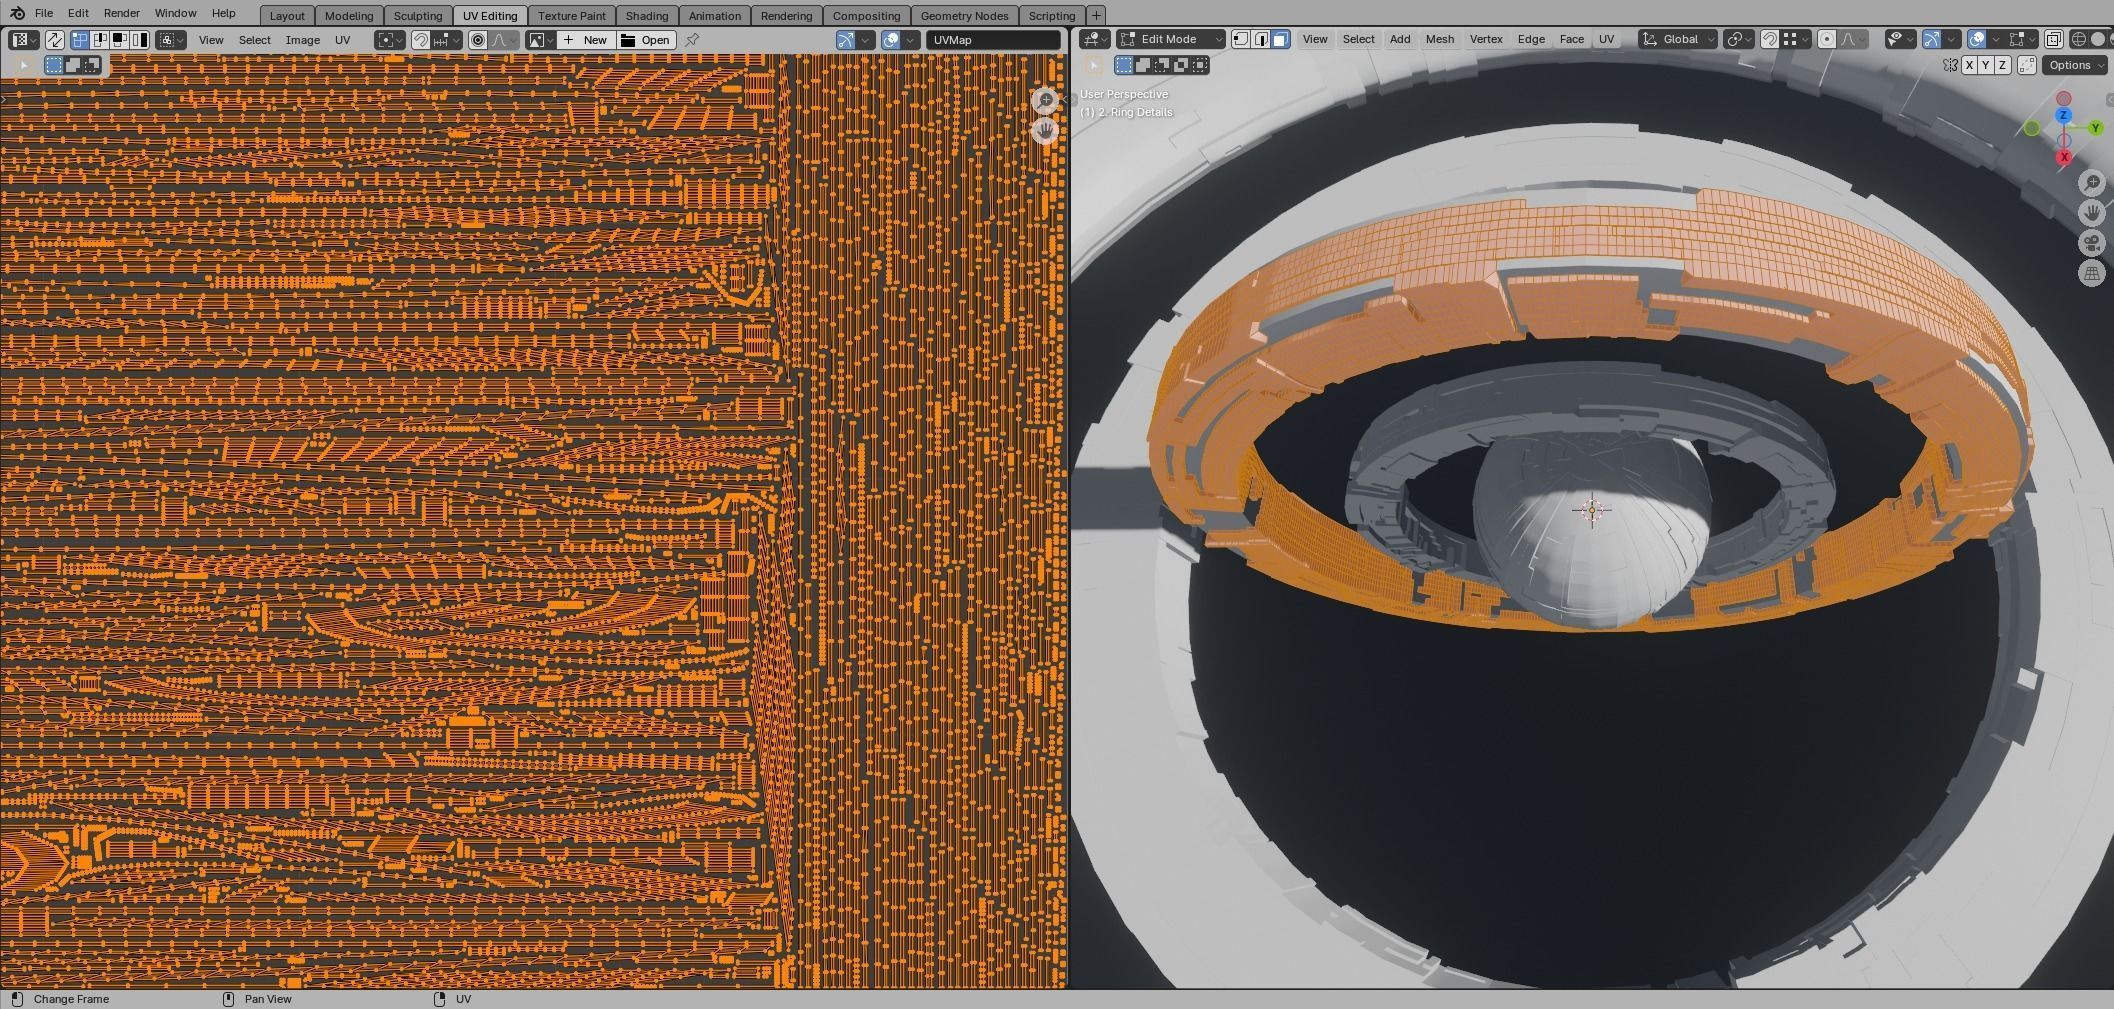Toggle UV editor overlays
Image resolution: width=2114 pixels, height=1009 pixels.
pos(891,40)
